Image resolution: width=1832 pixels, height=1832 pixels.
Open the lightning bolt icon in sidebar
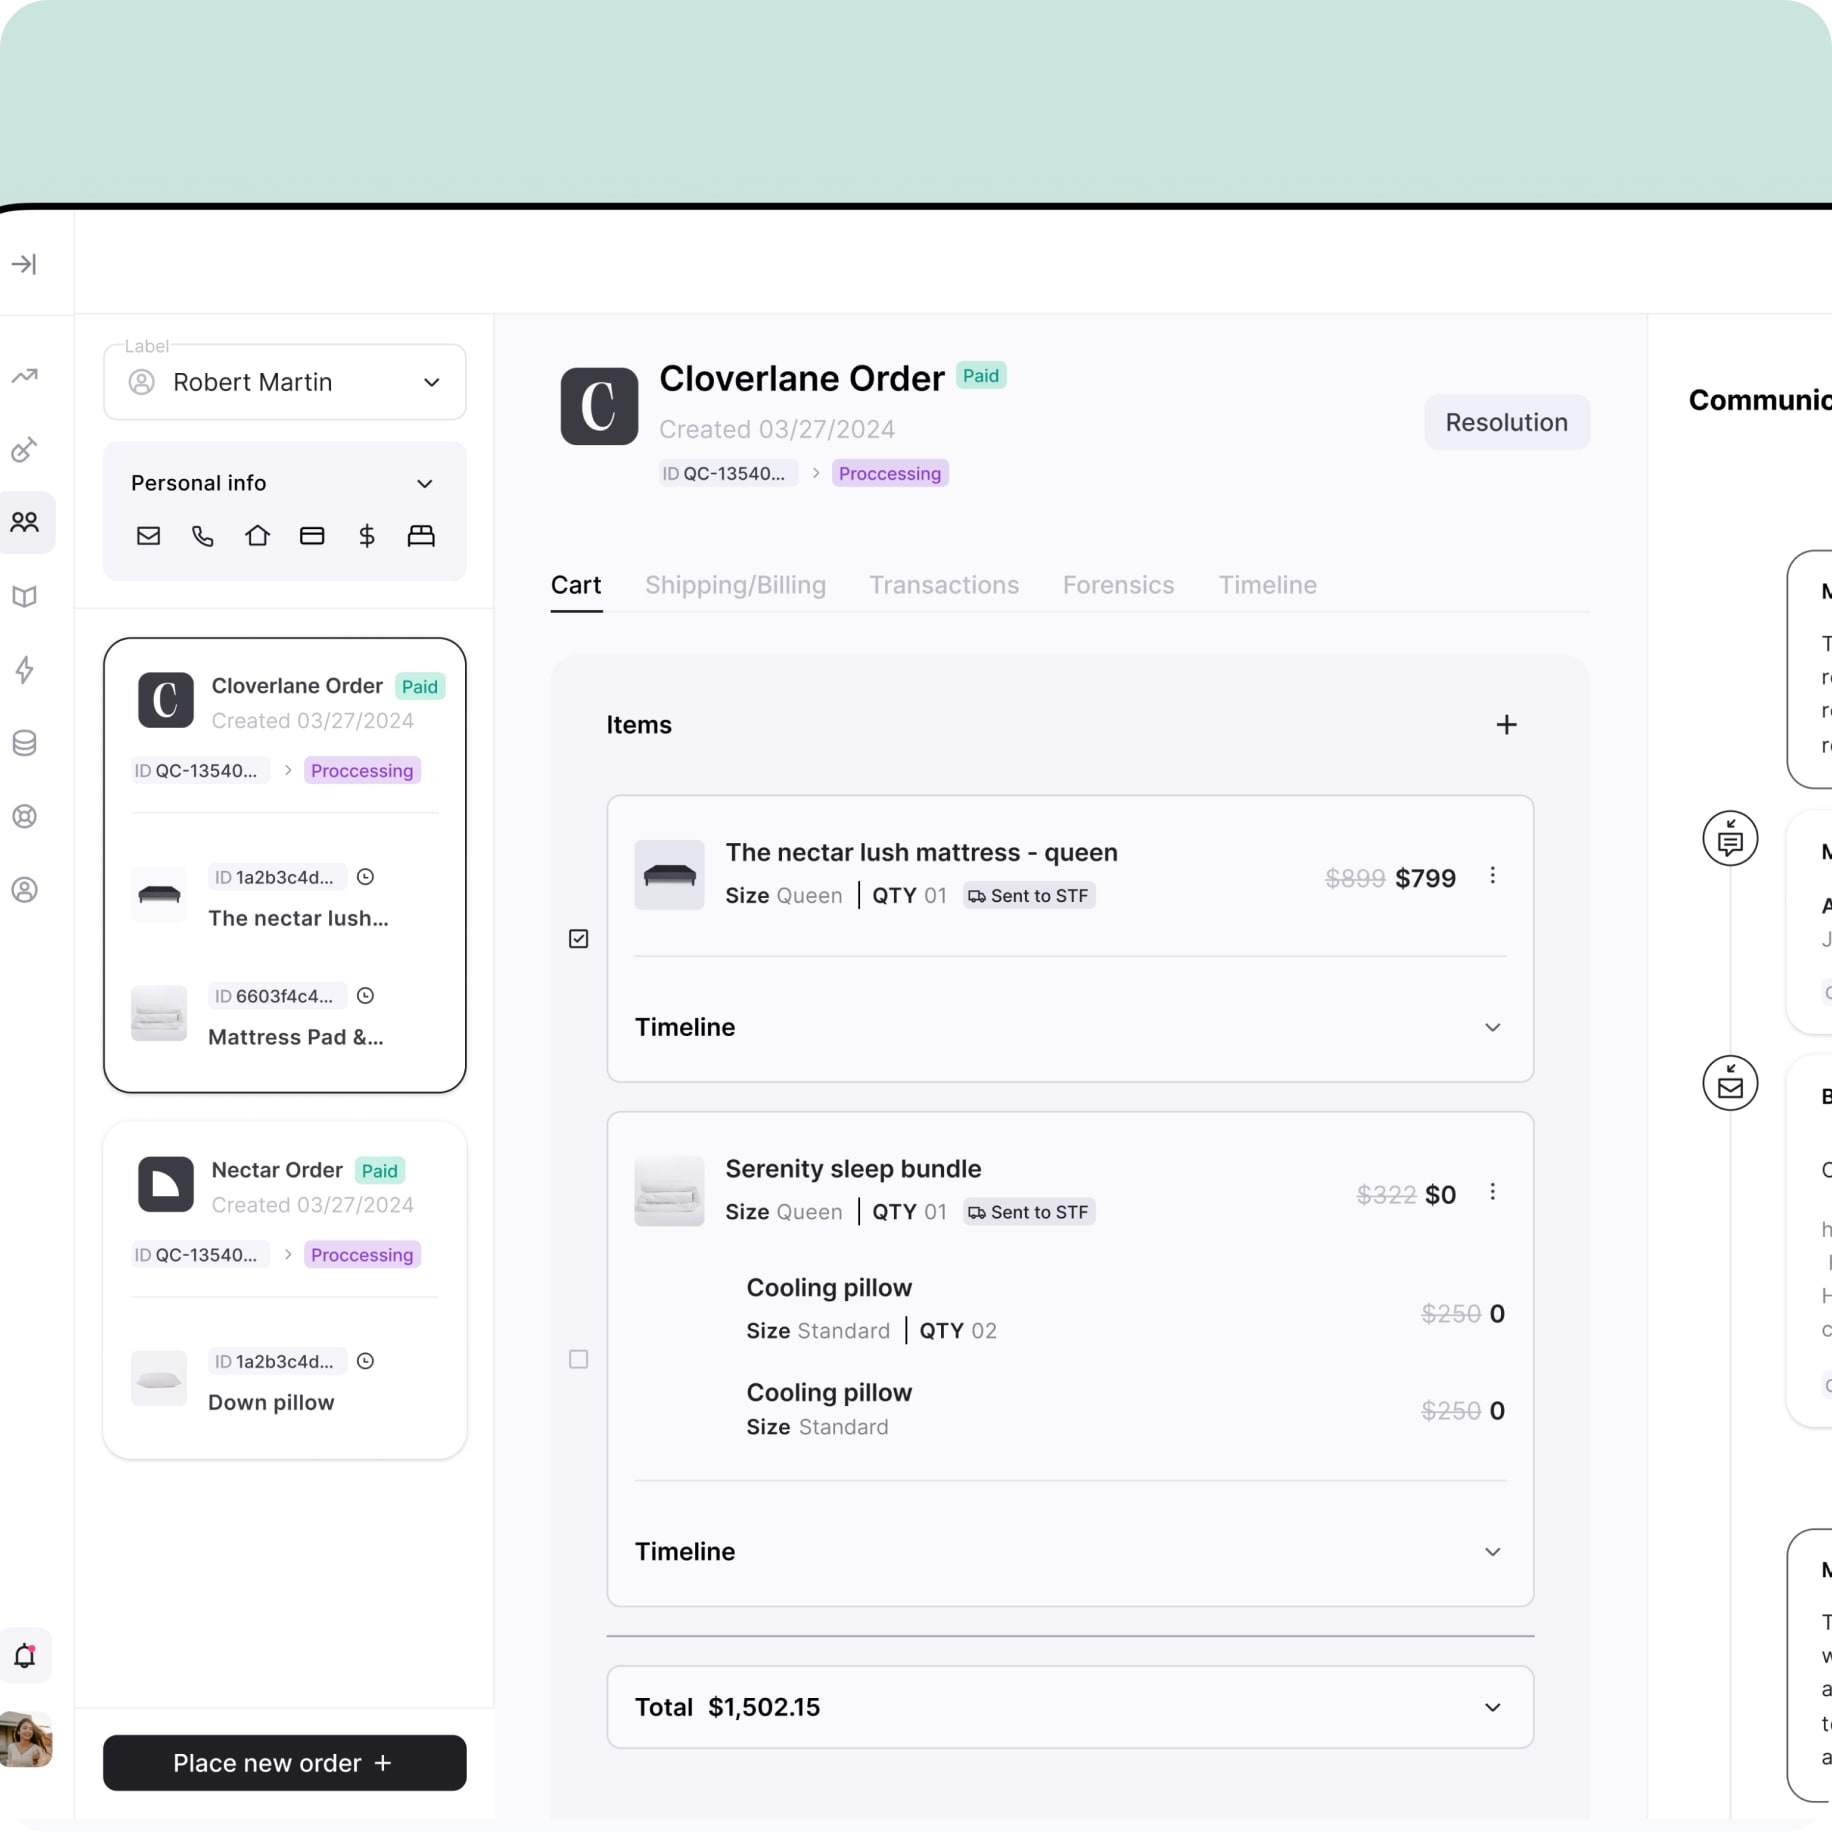coord(25,669)
